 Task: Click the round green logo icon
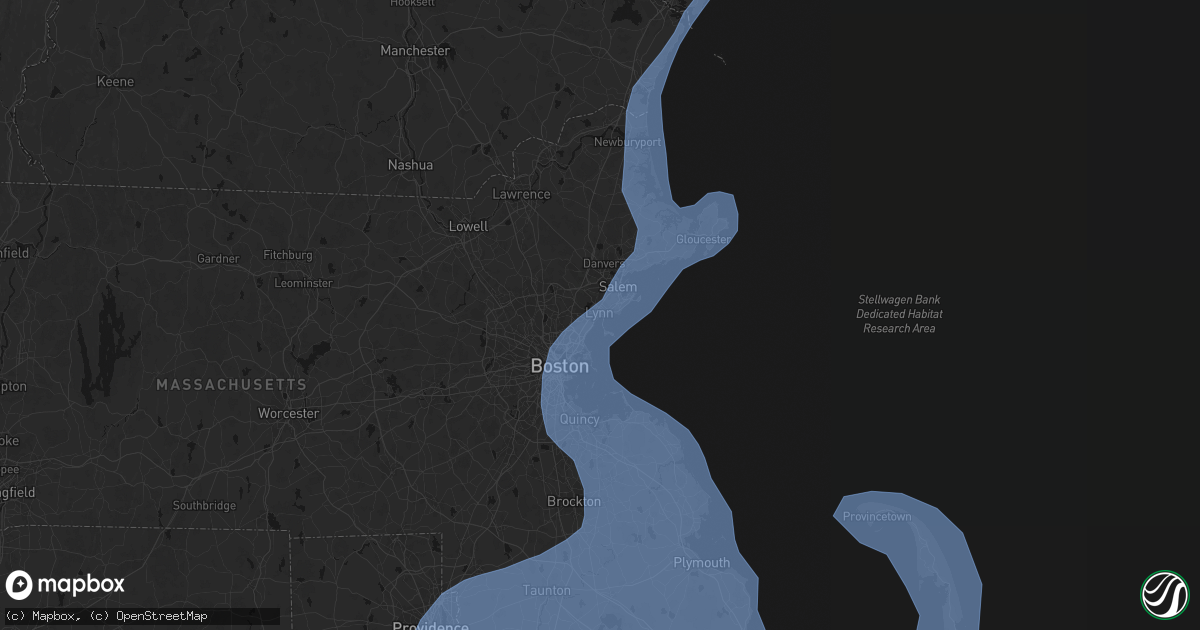pos(1164,594)
